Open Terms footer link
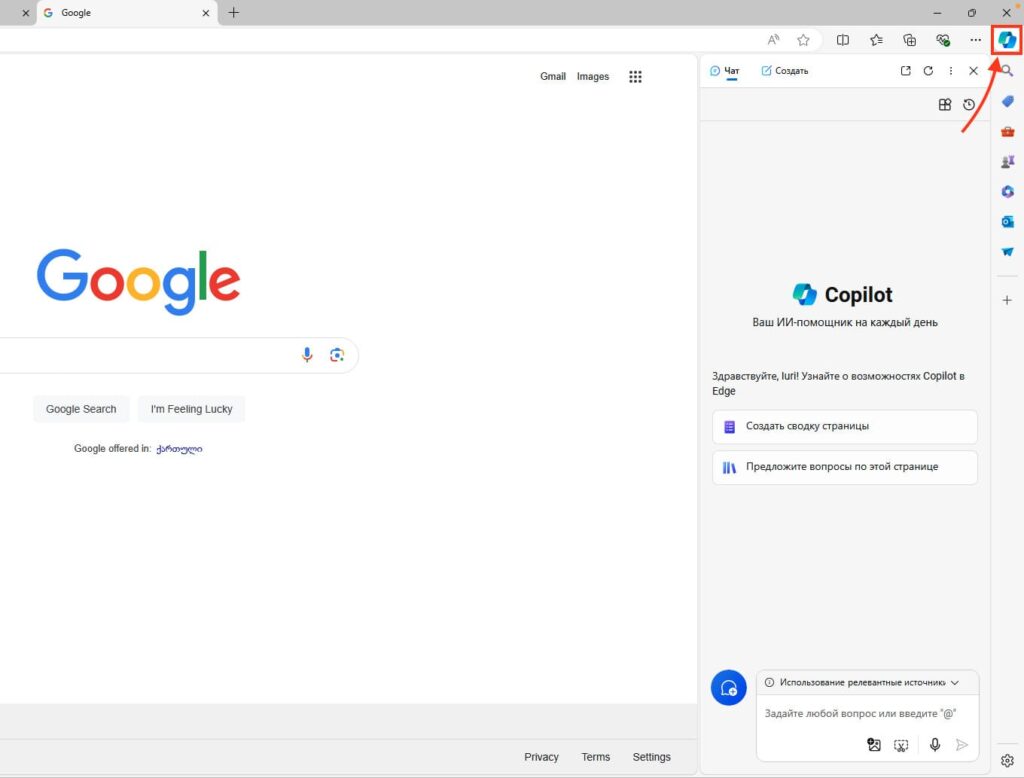Viewport: 1024px width, 778px height. (x=596, y=757)
